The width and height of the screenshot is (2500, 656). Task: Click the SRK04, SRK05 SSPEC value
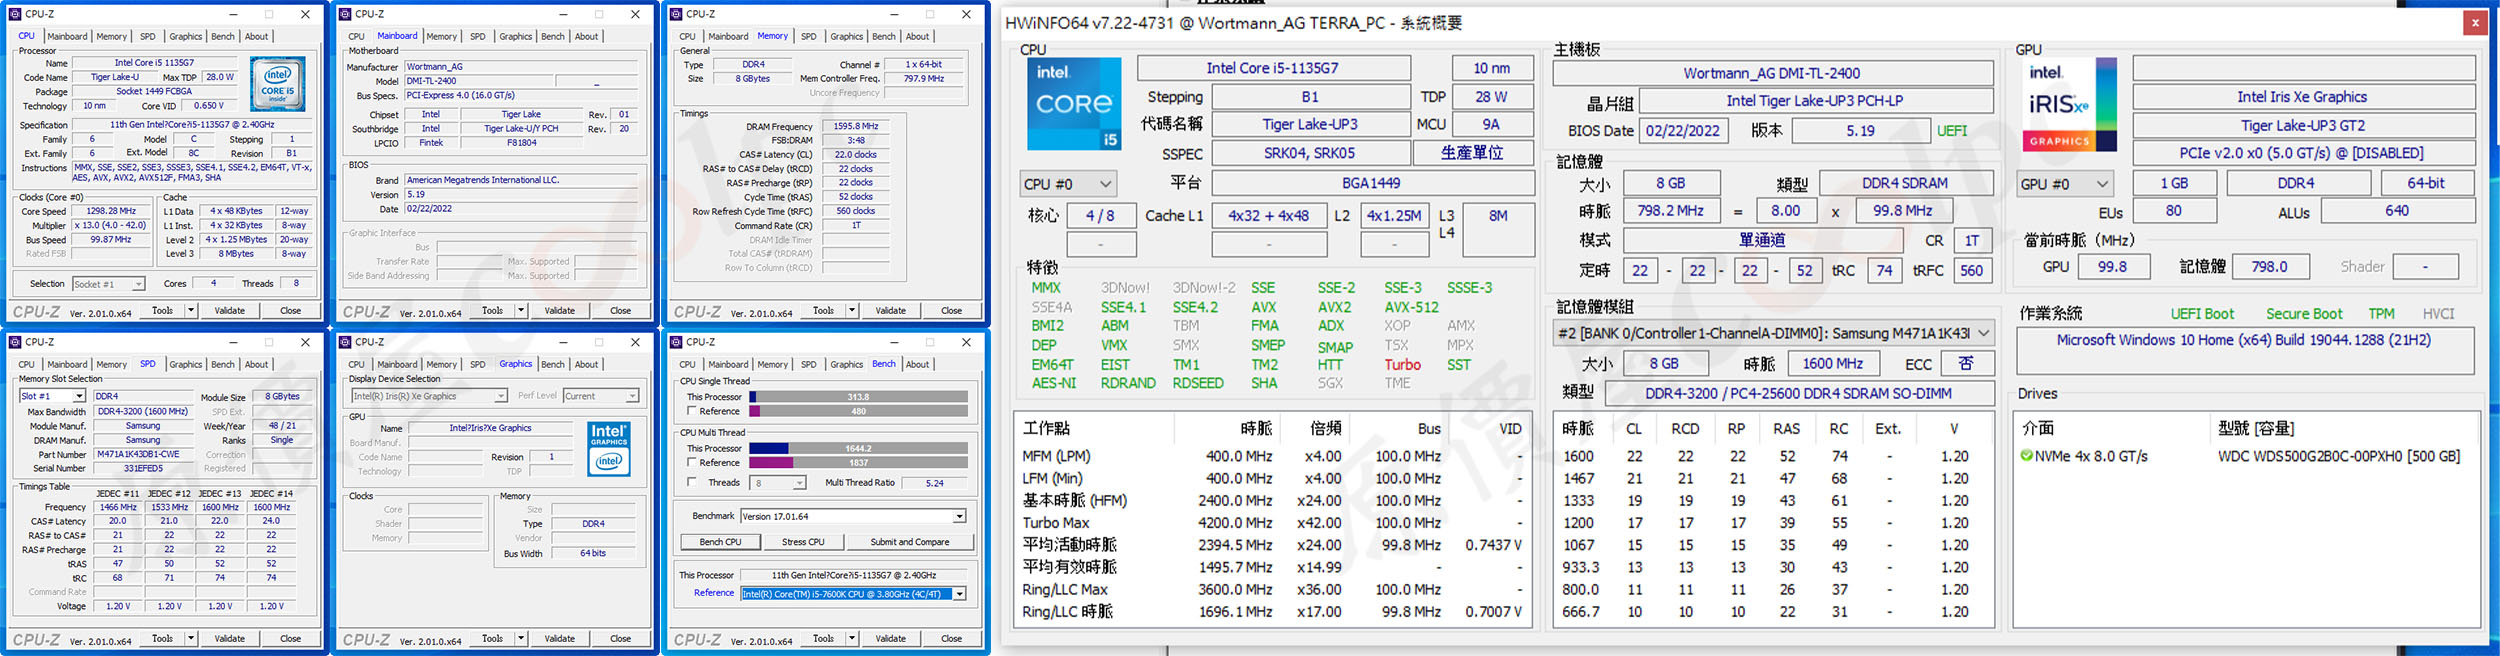[1309, 153]
